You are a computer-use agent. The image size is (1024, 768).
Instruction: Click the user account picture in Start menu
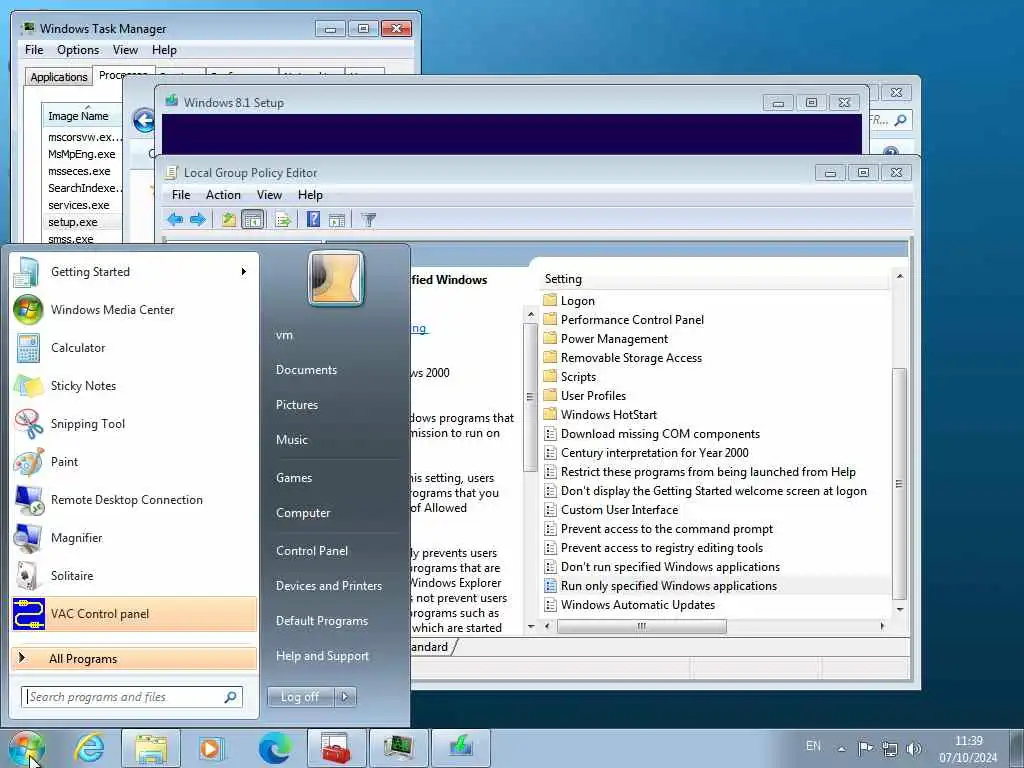click(x=336, y=278)
